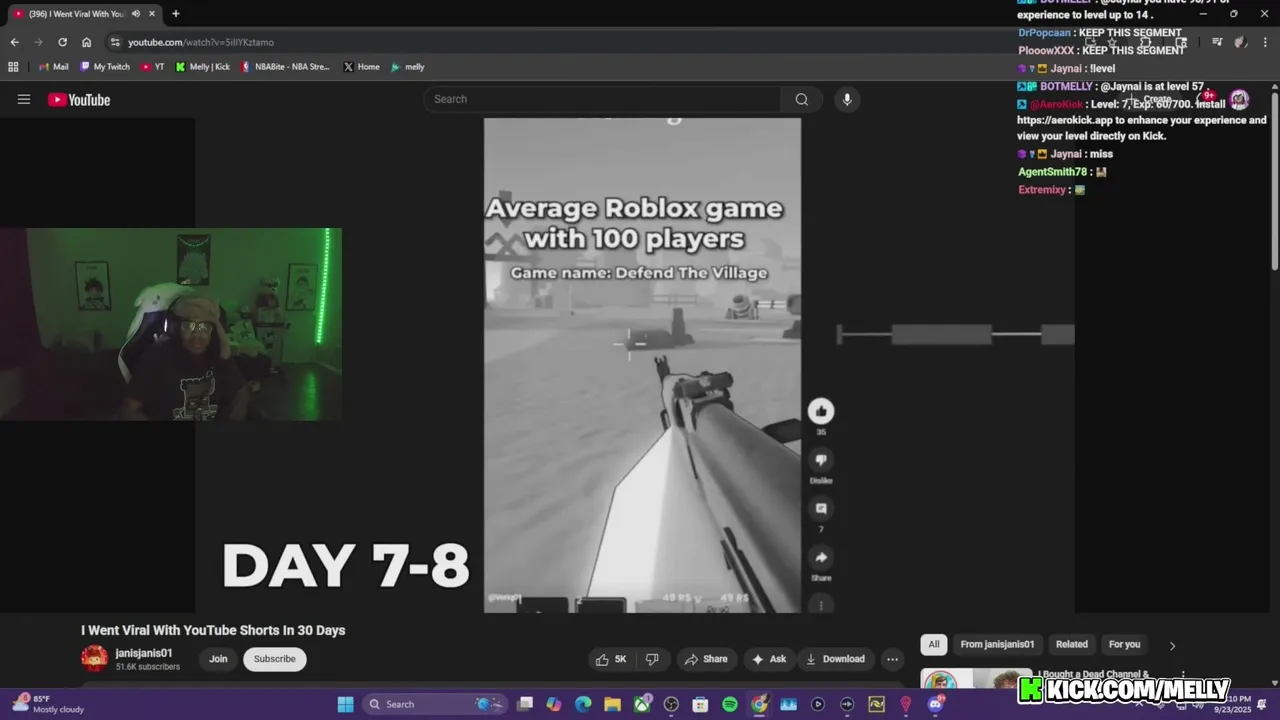1280x720 pixels.
Task: Open File Explorer from the taskbar
Action: pyautogui.click(x=612, y=704)
